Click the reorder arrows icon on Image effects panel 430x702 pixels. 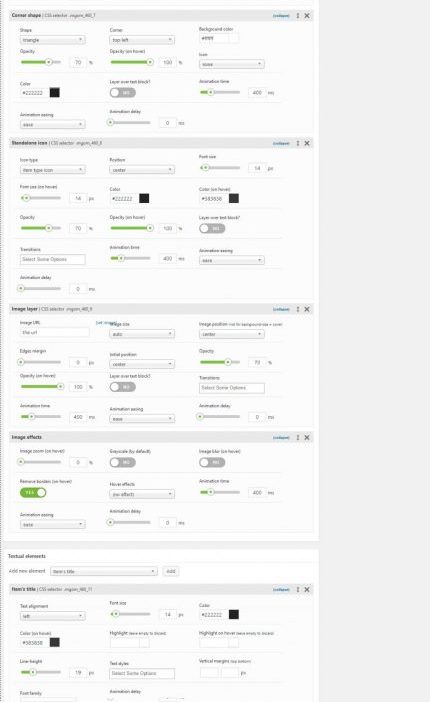298,437
